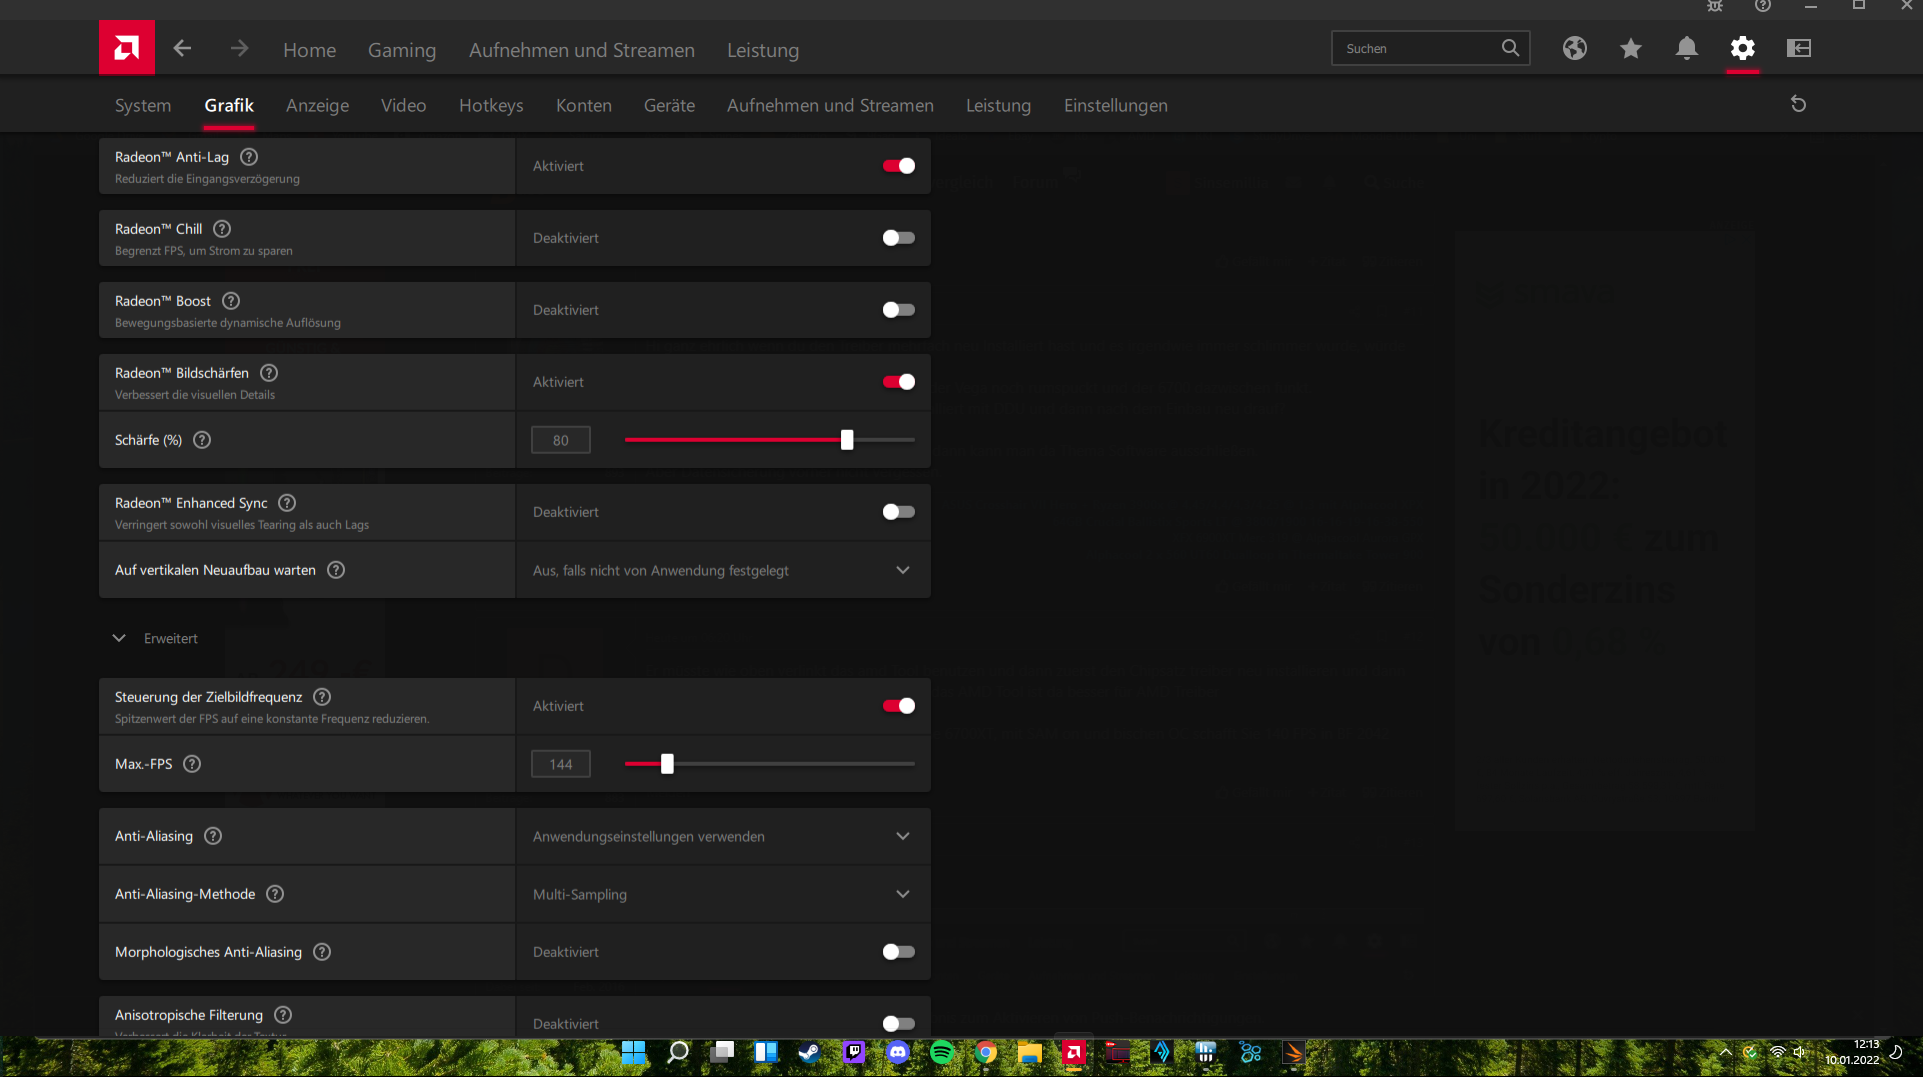
Task: Open notifications bell
Action: (x=1687, y=48)
